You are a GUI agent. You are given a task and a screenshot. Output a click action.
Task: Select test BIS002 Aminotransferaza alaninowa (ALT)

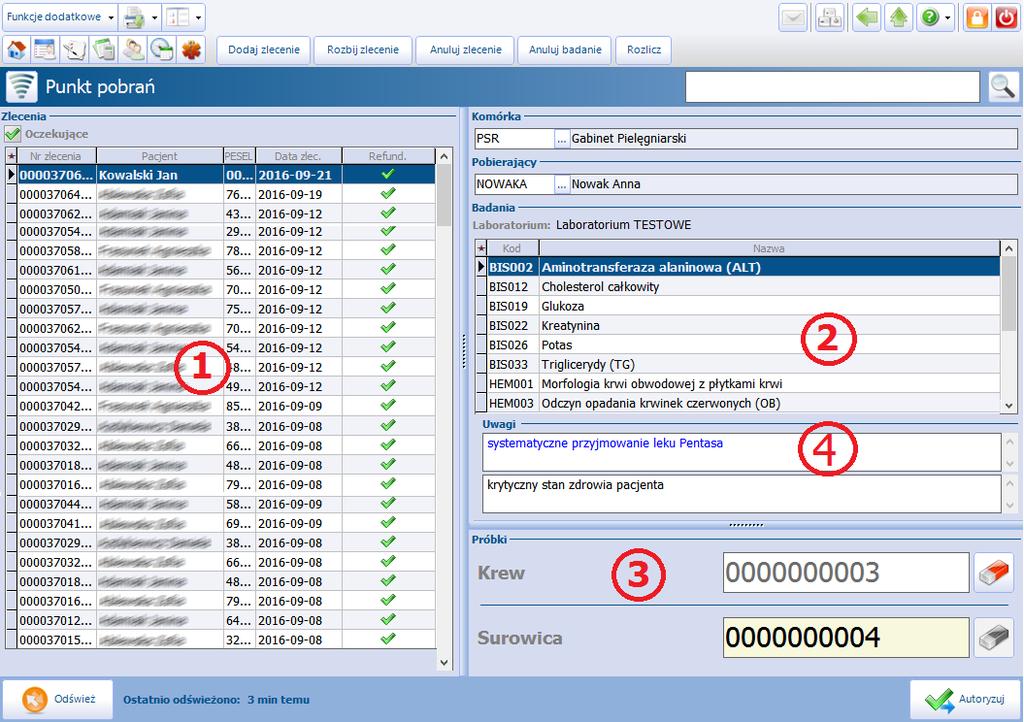click(739, 267)
